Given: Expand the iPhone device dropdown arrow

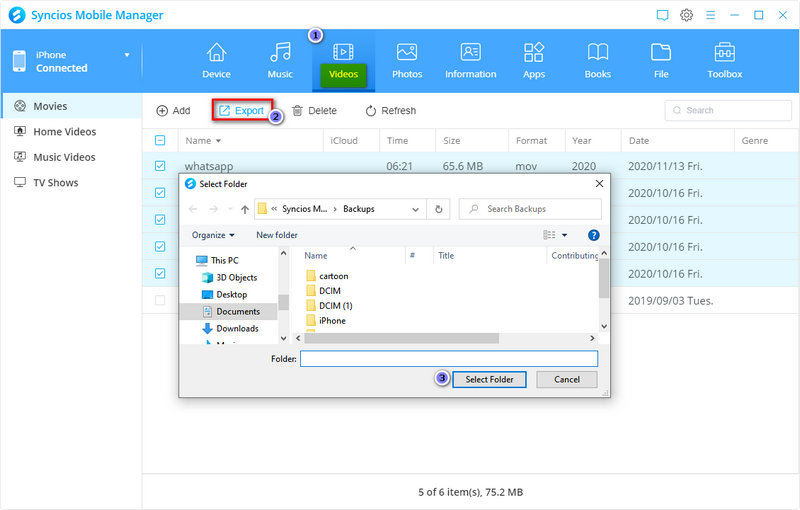Looking at the screenshot, I should pos(127,55).
